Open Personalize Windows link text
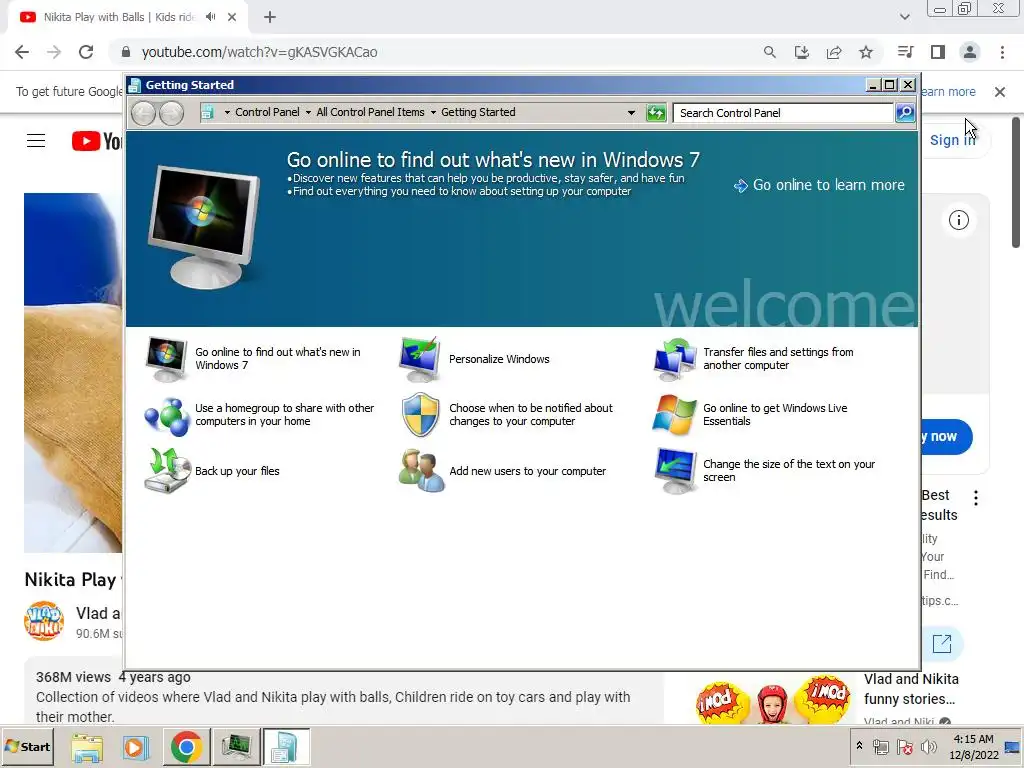Viewport: 1024px width, 768px height. tap(499, 359)
